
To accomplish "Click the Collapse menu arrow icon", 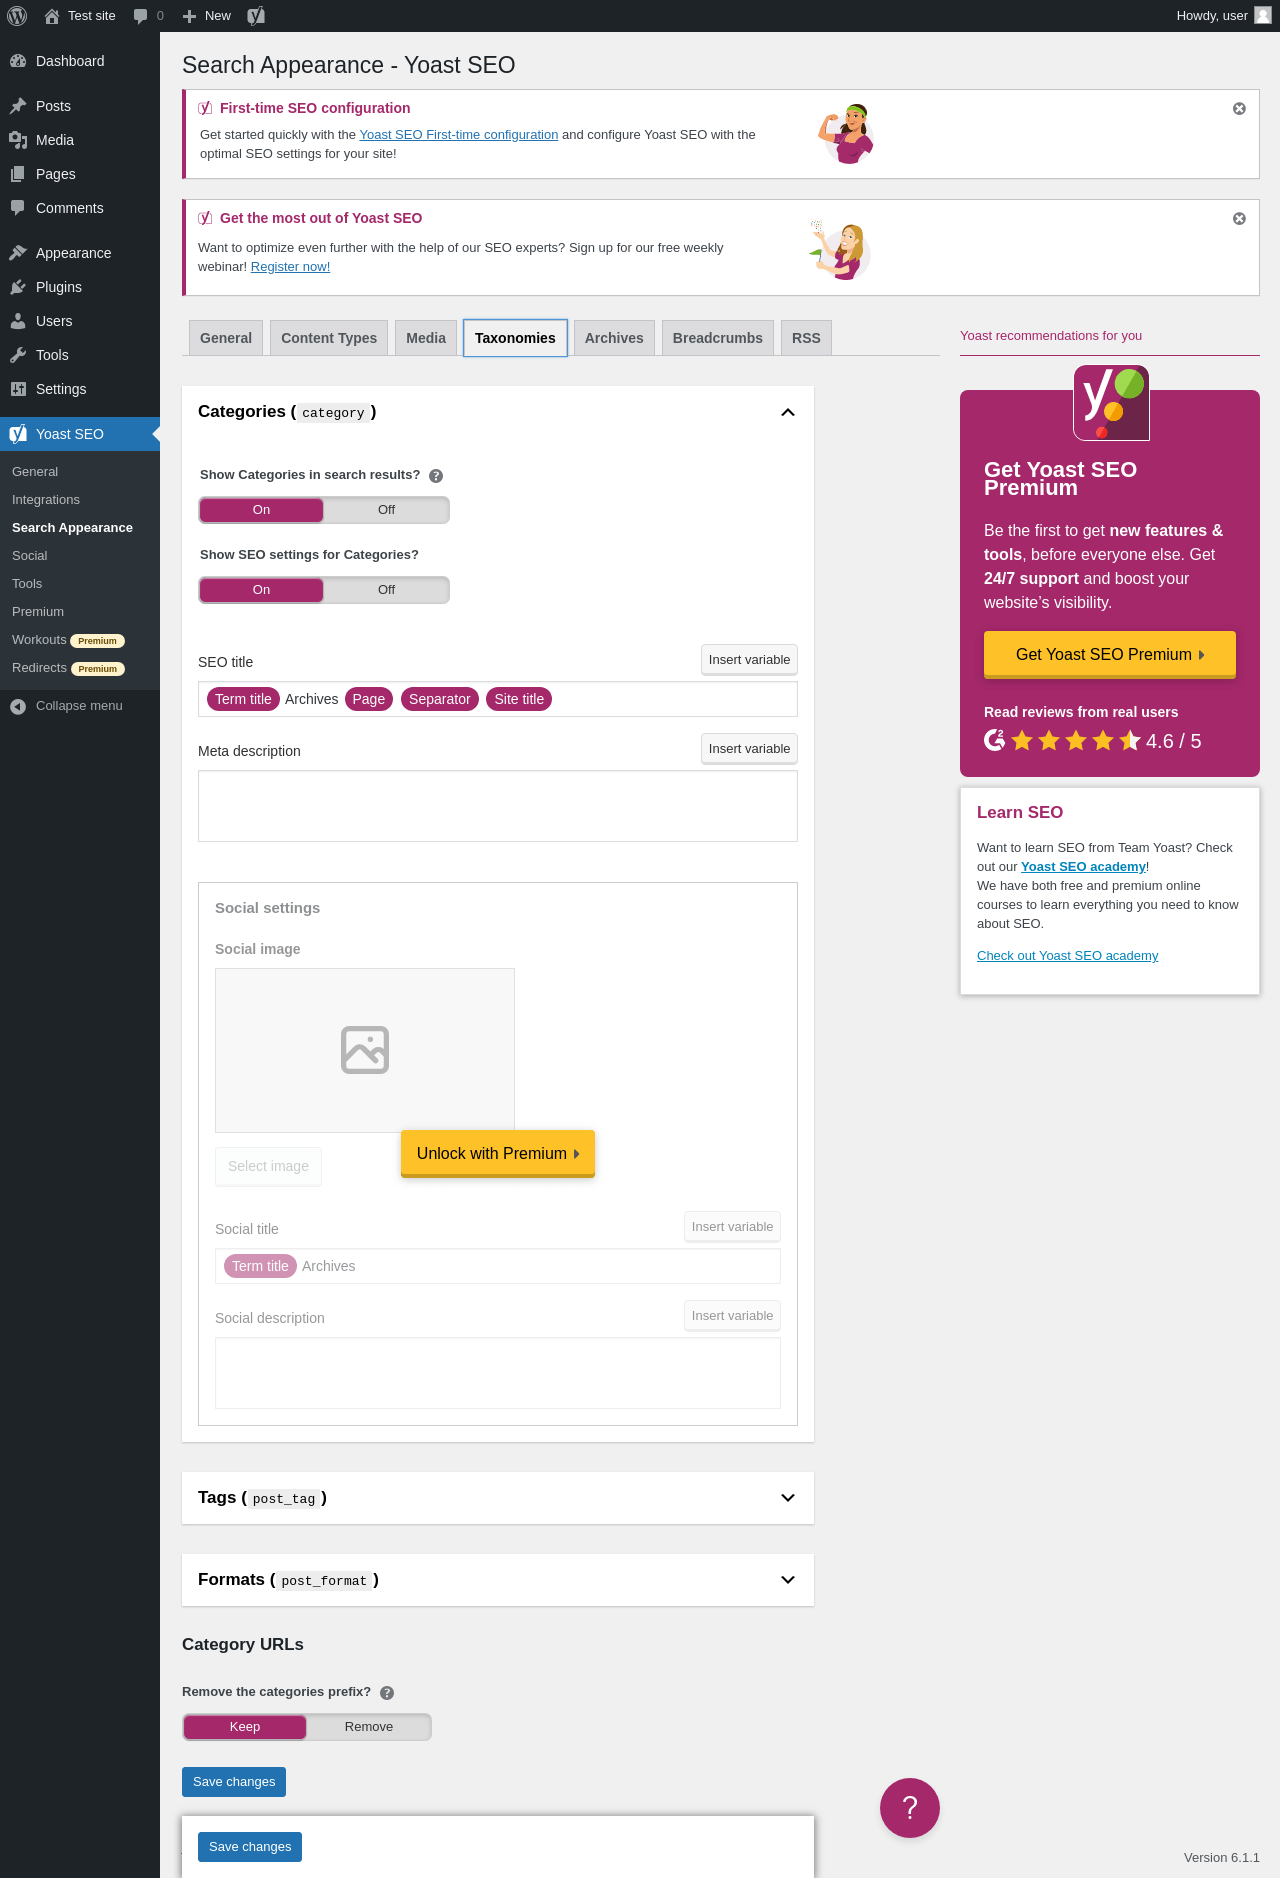I will [x=18, y=706].
